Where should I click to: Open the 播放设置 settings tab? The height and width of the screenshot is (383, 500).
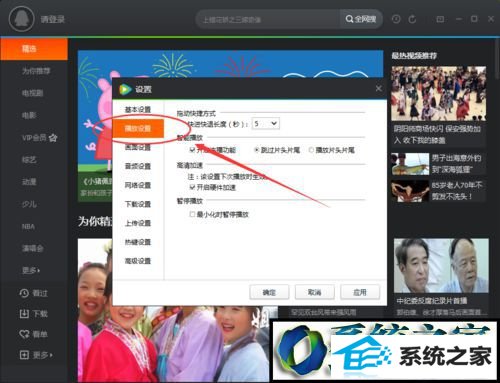point(138,128)
